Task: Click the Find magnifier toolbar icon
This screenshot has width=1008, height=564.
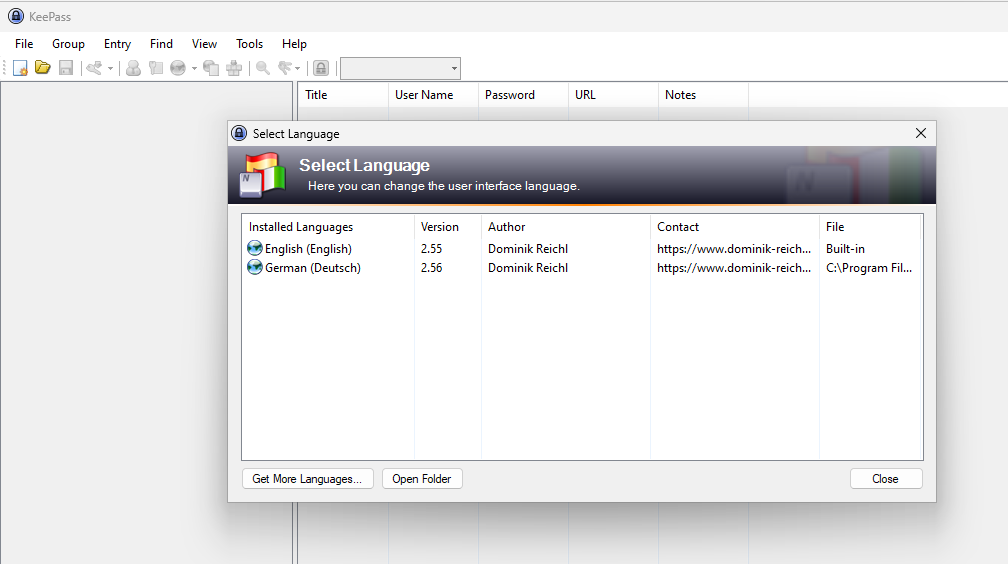Action: pyautogui.click(x=263, y=68)
